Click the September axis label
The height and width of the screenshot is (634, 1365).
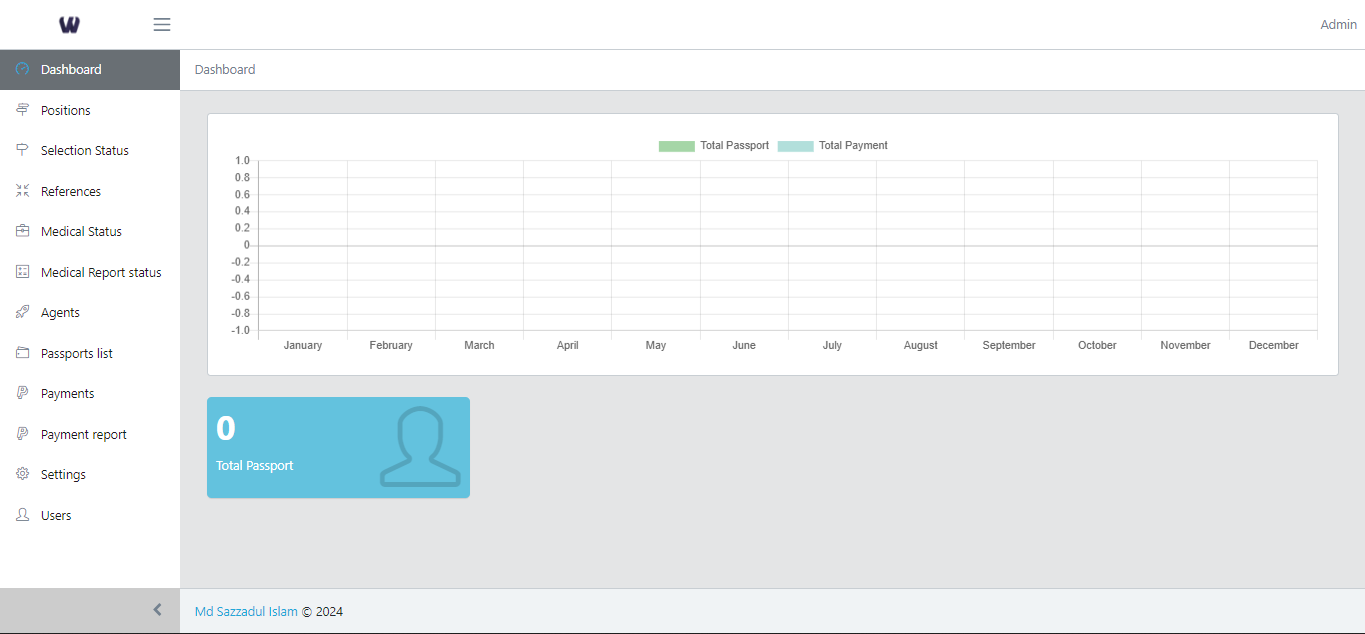pyautogui.click(x=1009, y=345)
